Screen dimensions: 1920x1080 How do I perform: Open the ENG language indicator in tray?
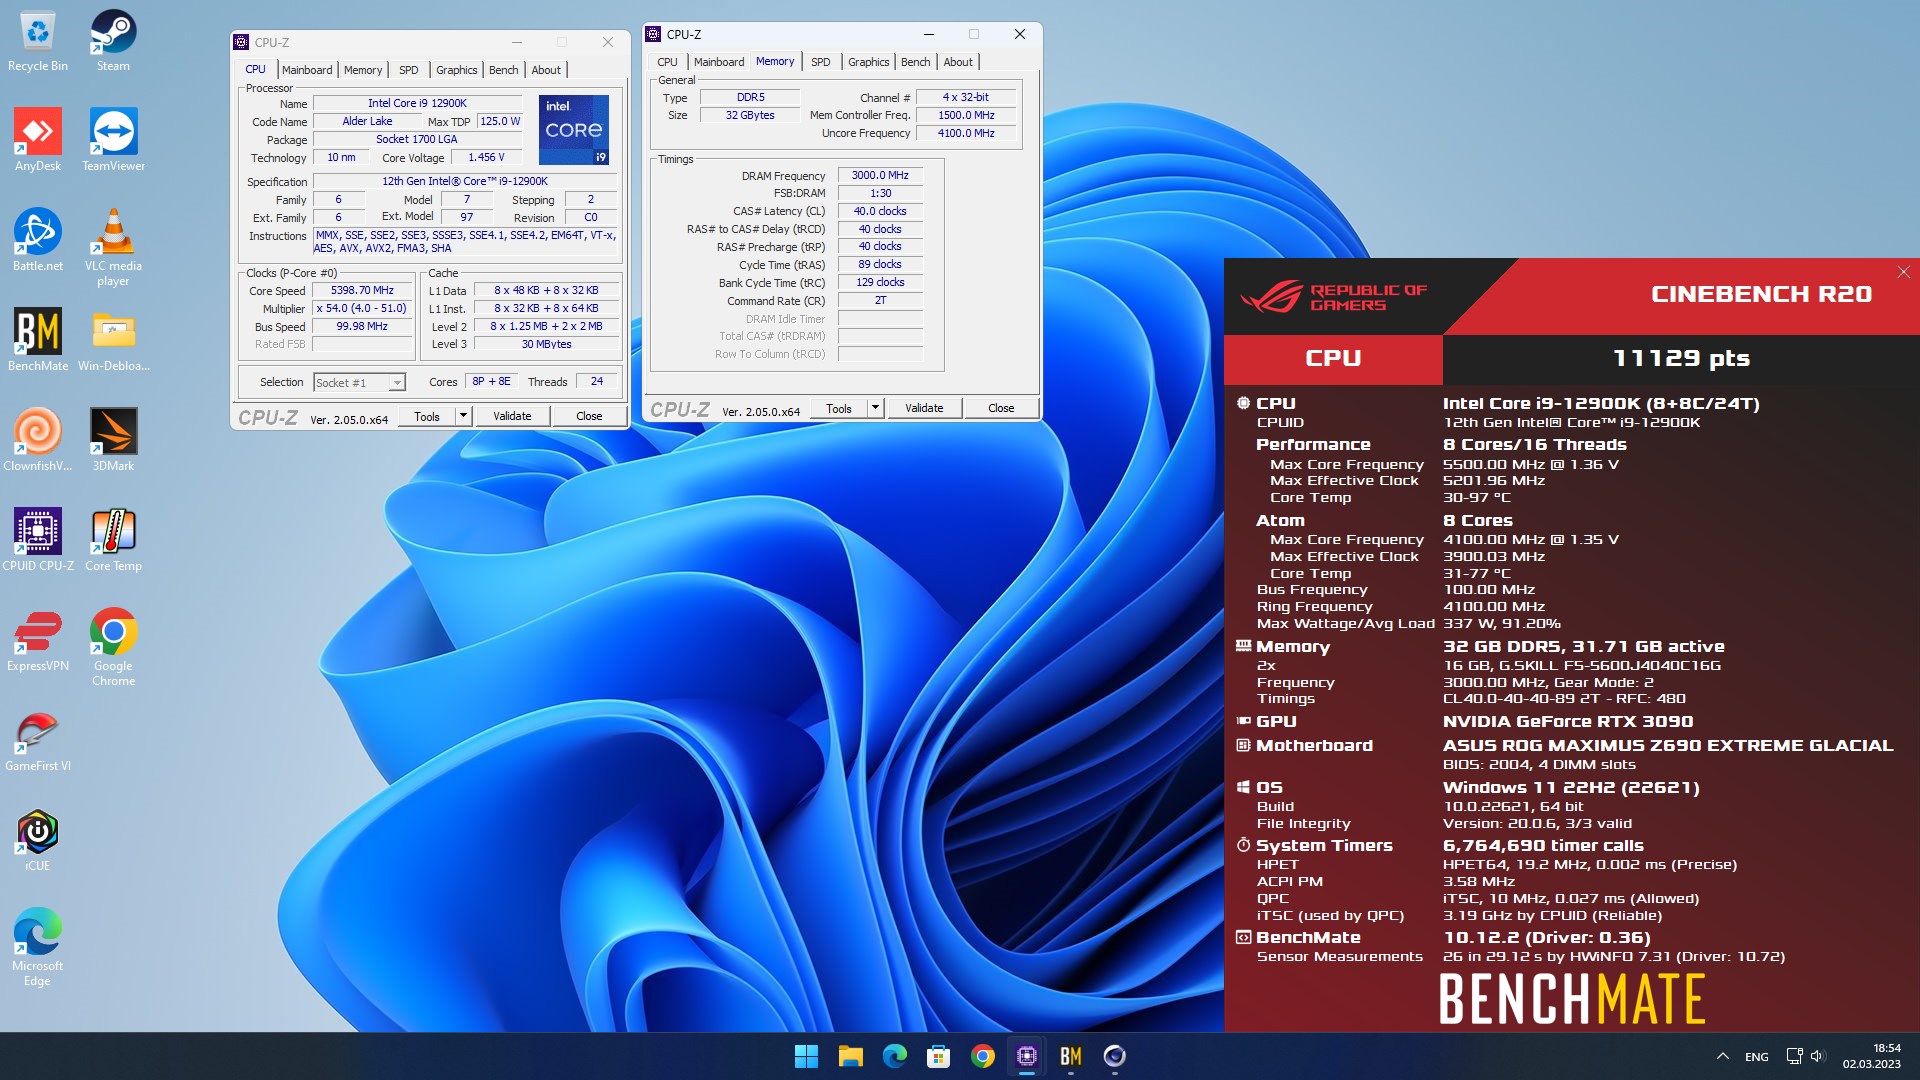(x=1757, y=1056)
